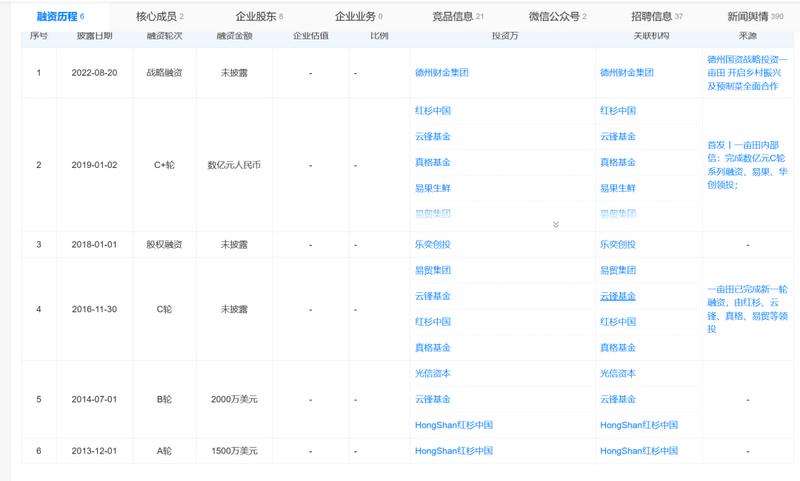Select 未披露 amount in the 2016-11-30 row
The image size is (800, 481).
point(234,309)
